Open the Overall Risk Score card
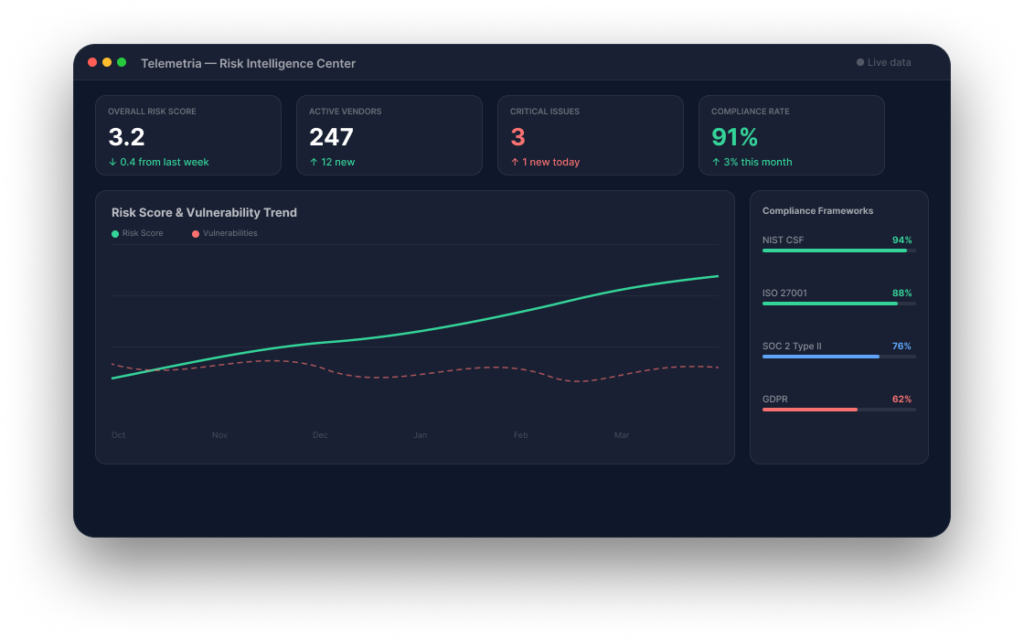Viewport: 1024px width, 640px height. click(x=188, y=135)
